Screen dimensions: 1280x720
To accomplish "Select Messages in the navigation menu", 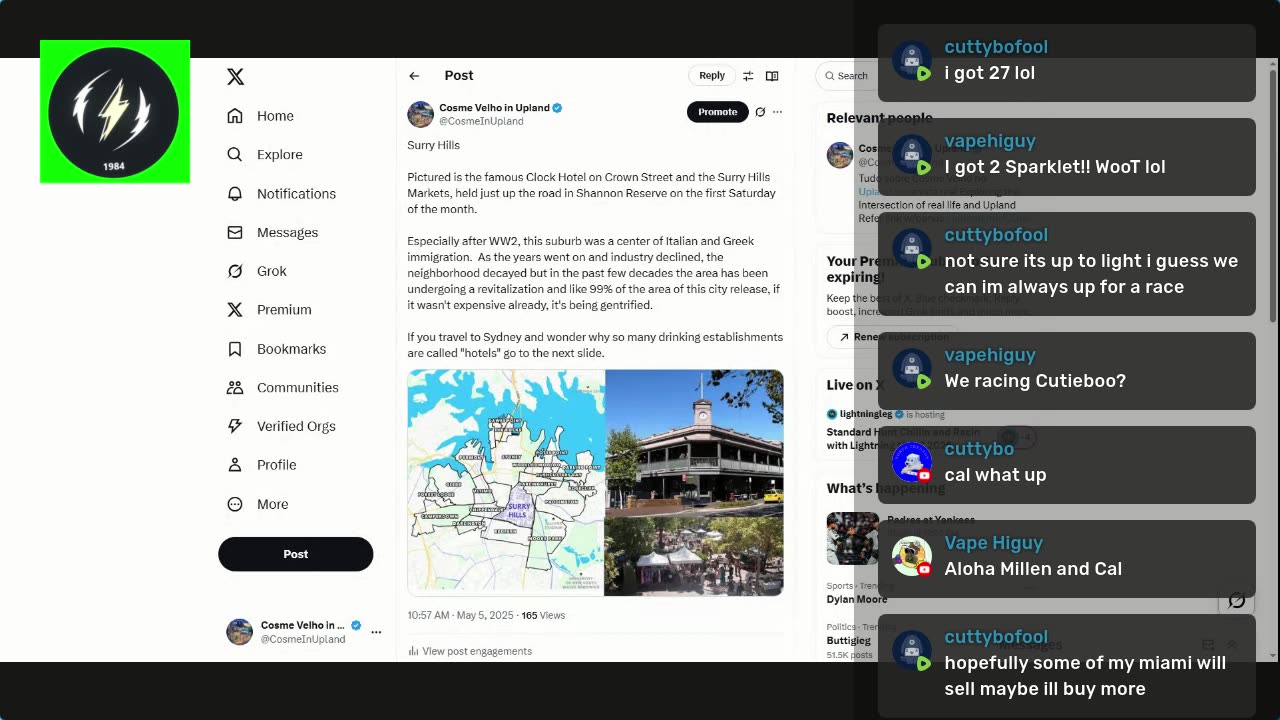I will click(273, 232).
